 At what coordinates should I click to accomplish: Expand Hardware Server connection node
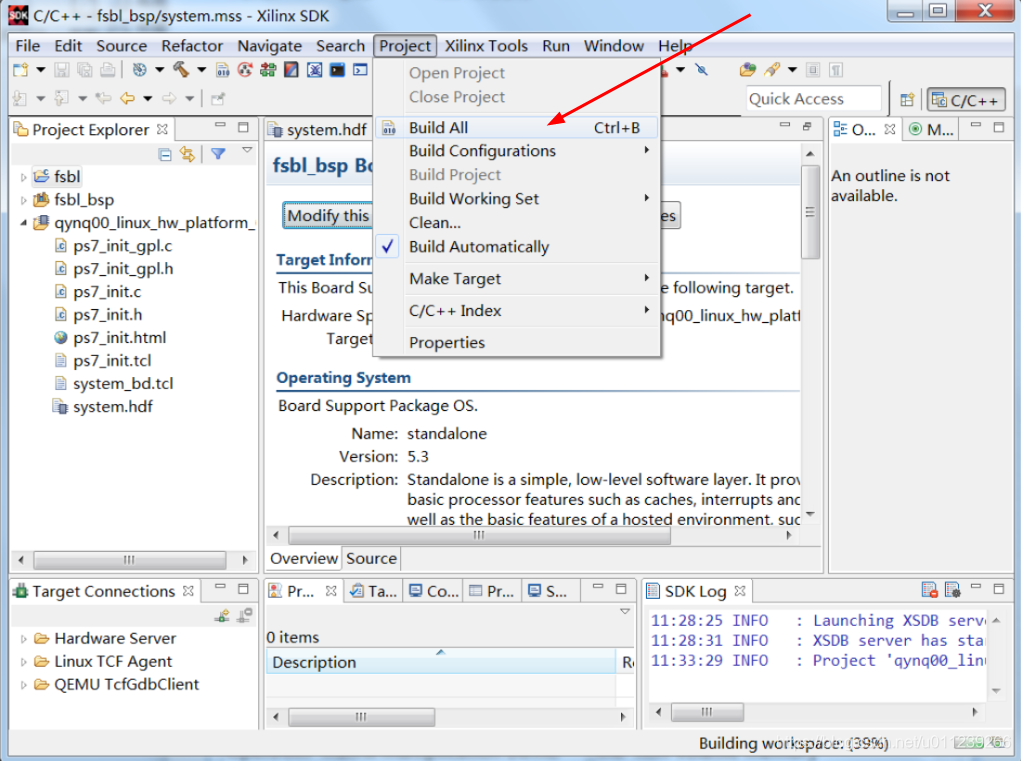click(23, 639)
